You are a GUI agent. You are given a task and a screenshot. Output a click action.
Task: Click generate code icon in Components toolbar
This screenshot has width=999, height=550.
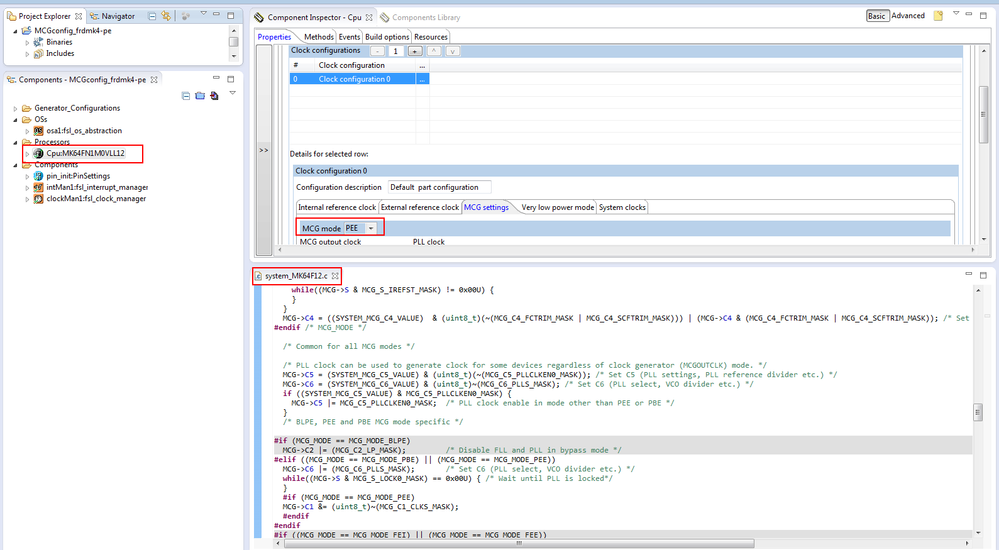[214, 96]
